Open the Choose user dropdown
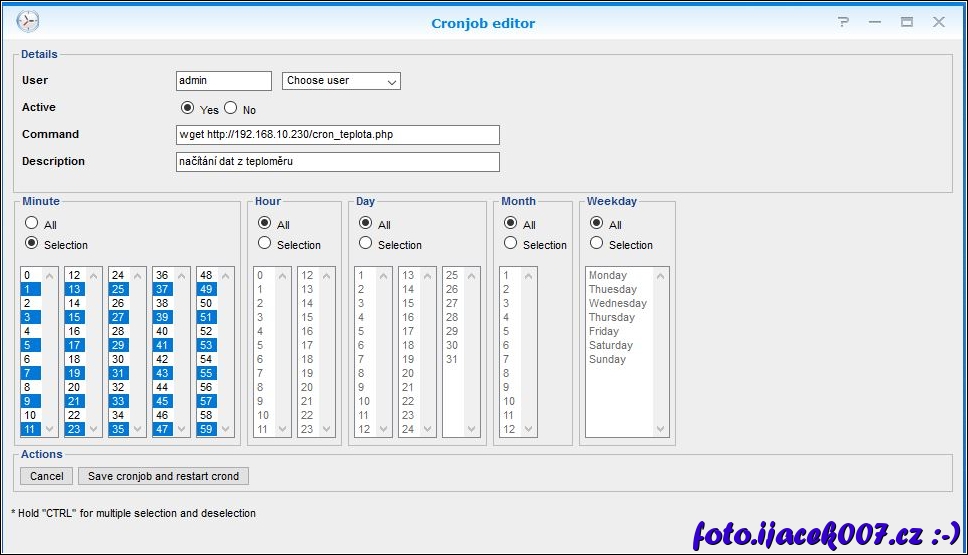The width and height of the screenshot is (968, 555). click(x=341, y=81)
